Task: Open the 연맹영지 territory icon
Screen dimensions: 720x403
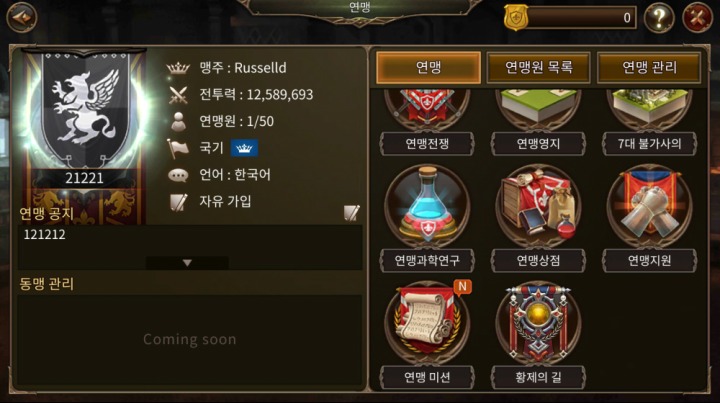Action: (x=538, y=110)
